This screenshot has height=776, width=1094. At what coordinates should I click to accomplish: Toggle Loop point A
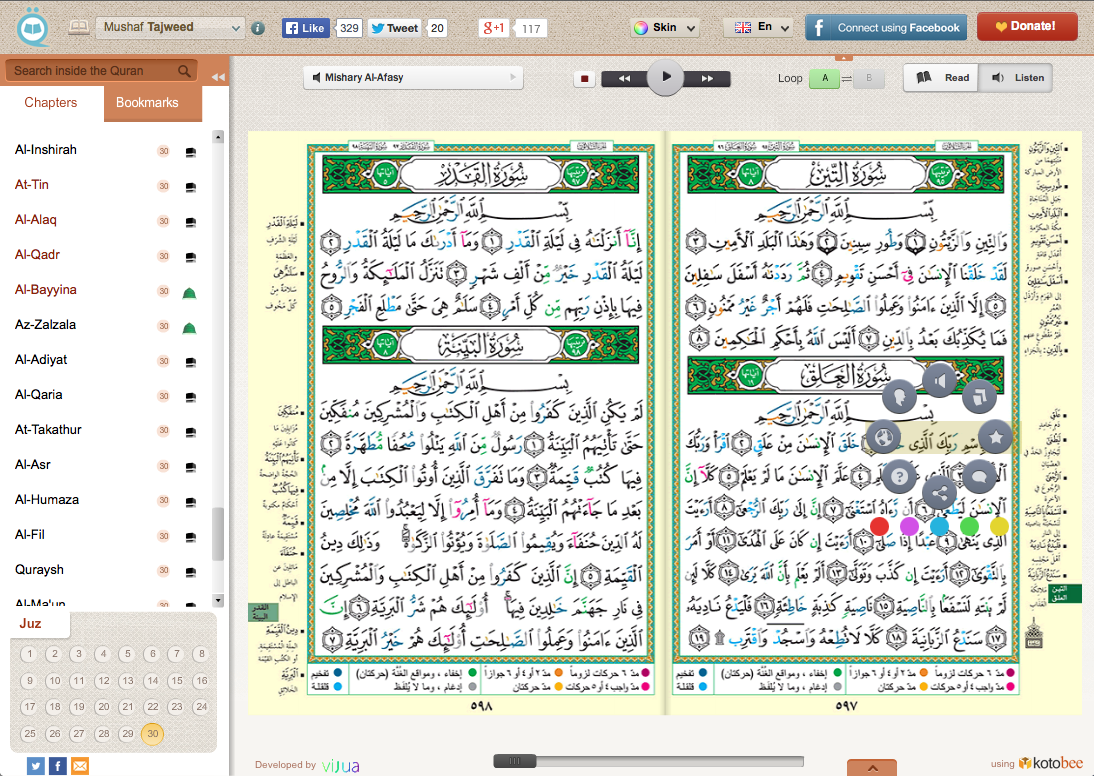point(825,78)
